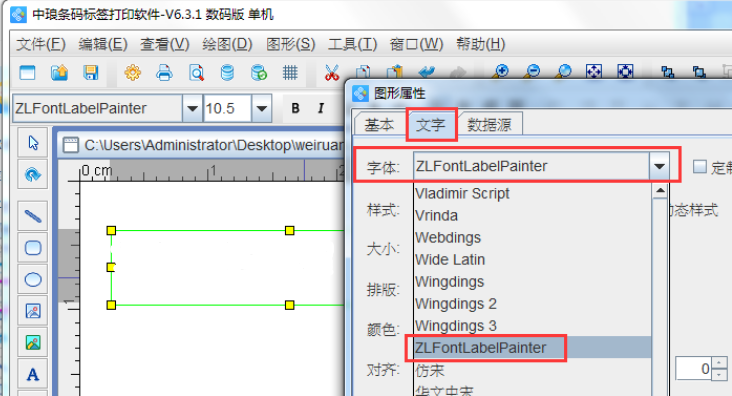Toggle the grid display icon

(290, 73)
